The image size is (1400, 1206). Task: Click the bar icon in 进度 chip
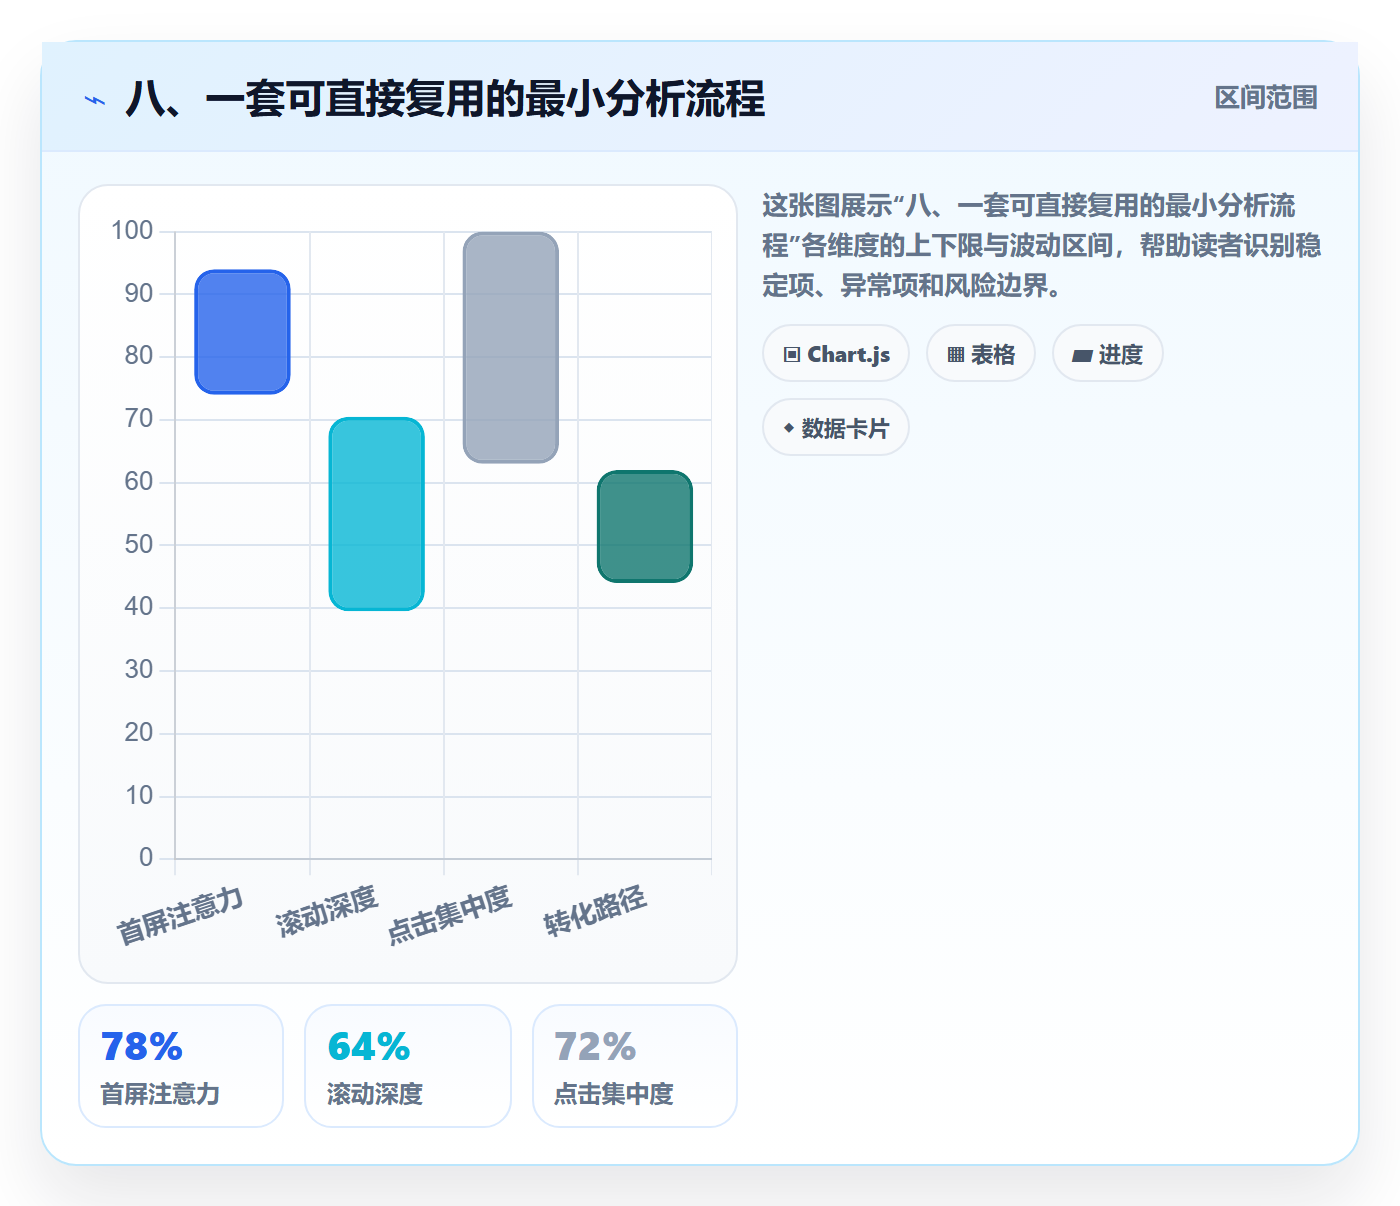pos(1082,355)
